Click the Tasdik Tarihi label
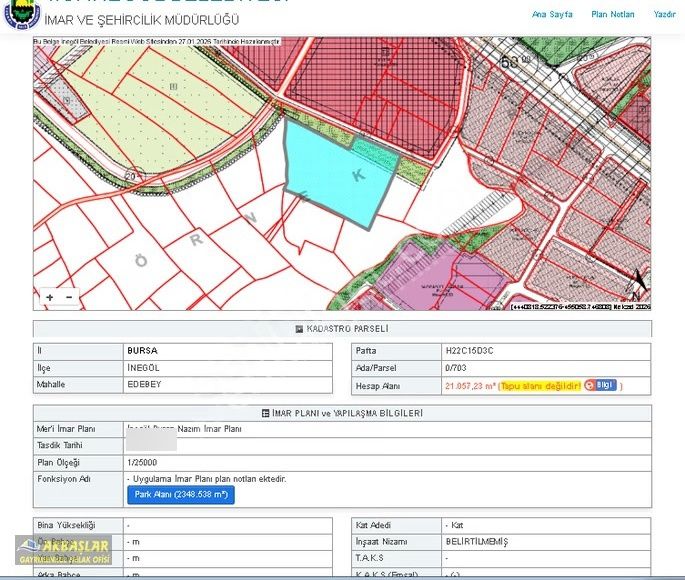Viewport: 685px width, 580px height. [60, 445]
